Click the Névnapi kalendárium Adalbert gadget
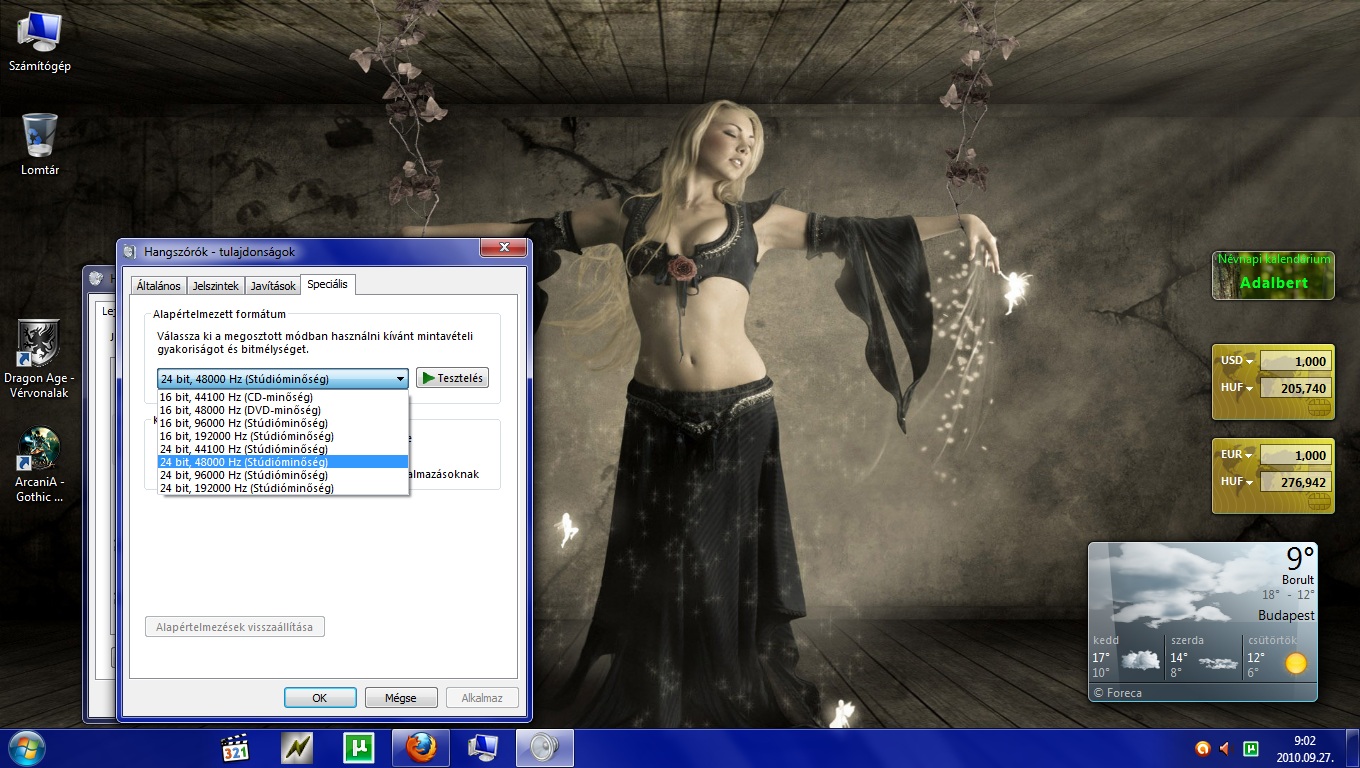This screenshot has height=768, width=1360. coord(1273,275)
